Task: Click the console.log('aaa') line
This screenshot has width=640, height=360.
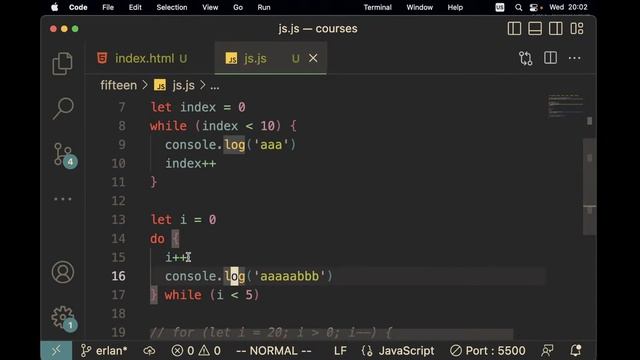Action: click(x=230, y=145)
